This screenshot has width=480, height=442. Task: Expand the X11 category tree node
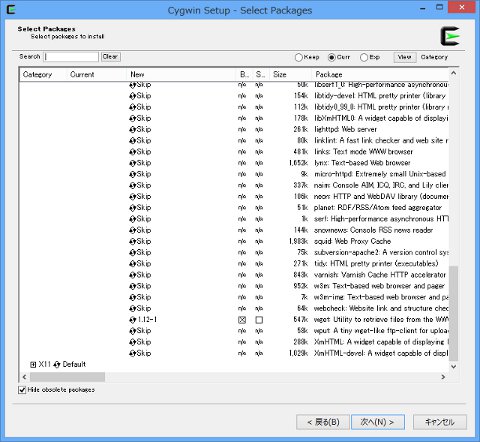[33, 365]
